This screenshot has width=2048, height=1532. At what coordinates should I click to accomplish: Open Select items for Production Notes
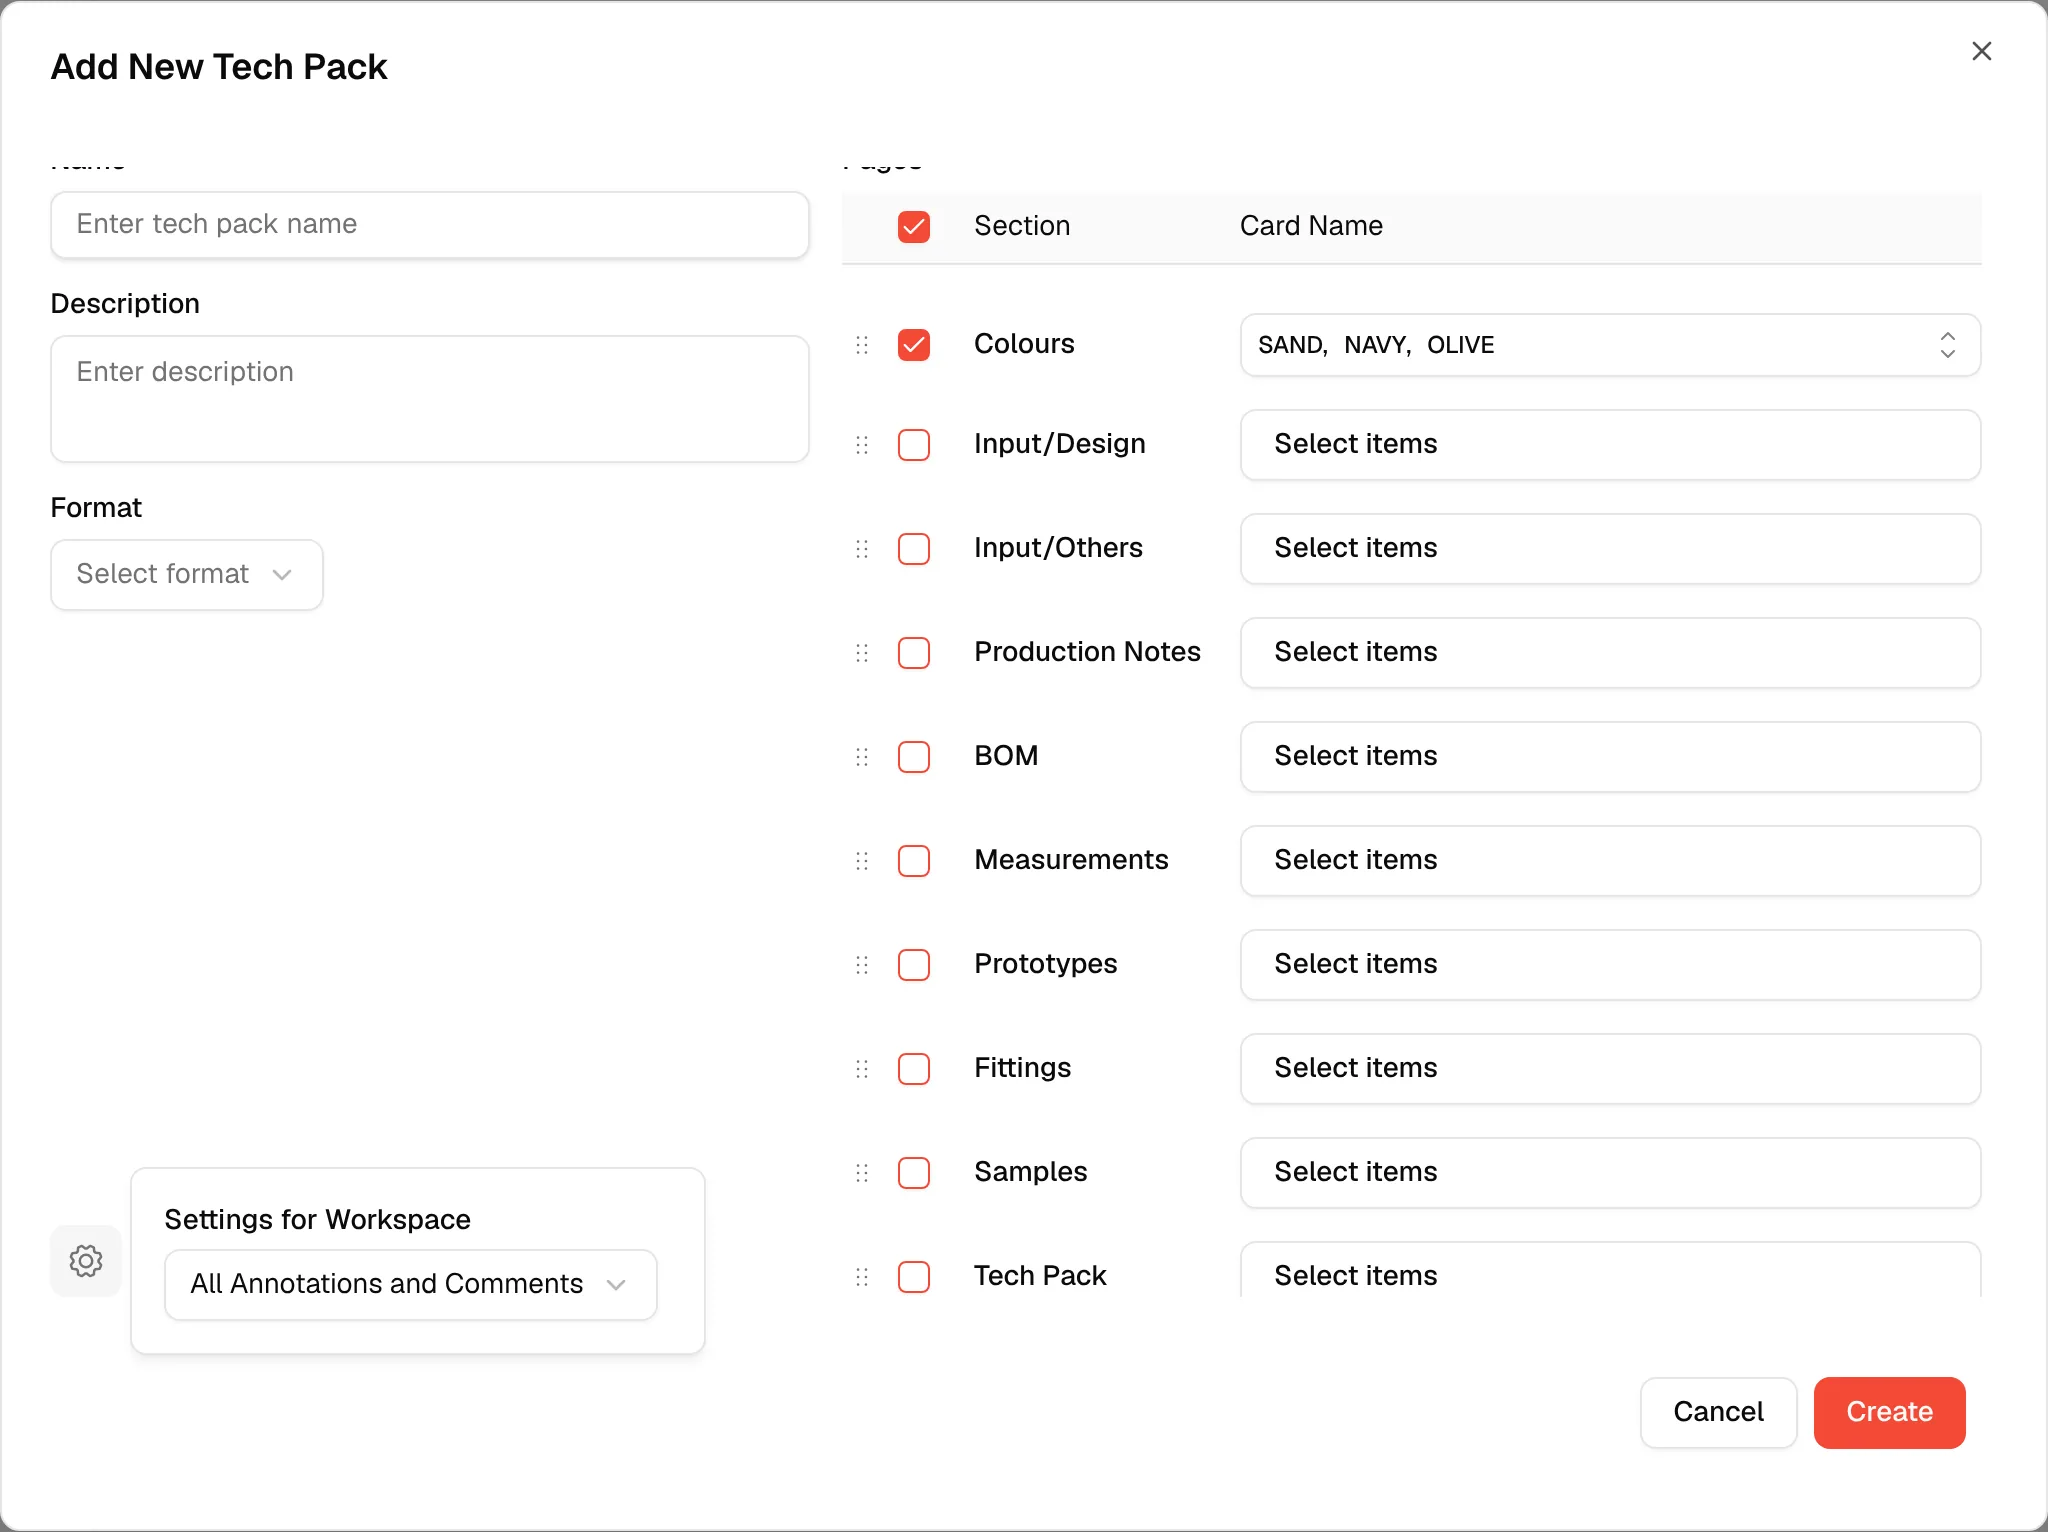click(x=1610, y=653)
